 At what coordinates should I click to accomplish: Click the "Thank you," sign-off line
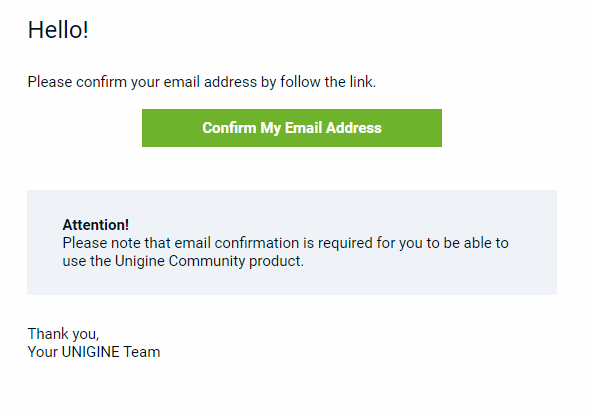(x=63, y=334)
